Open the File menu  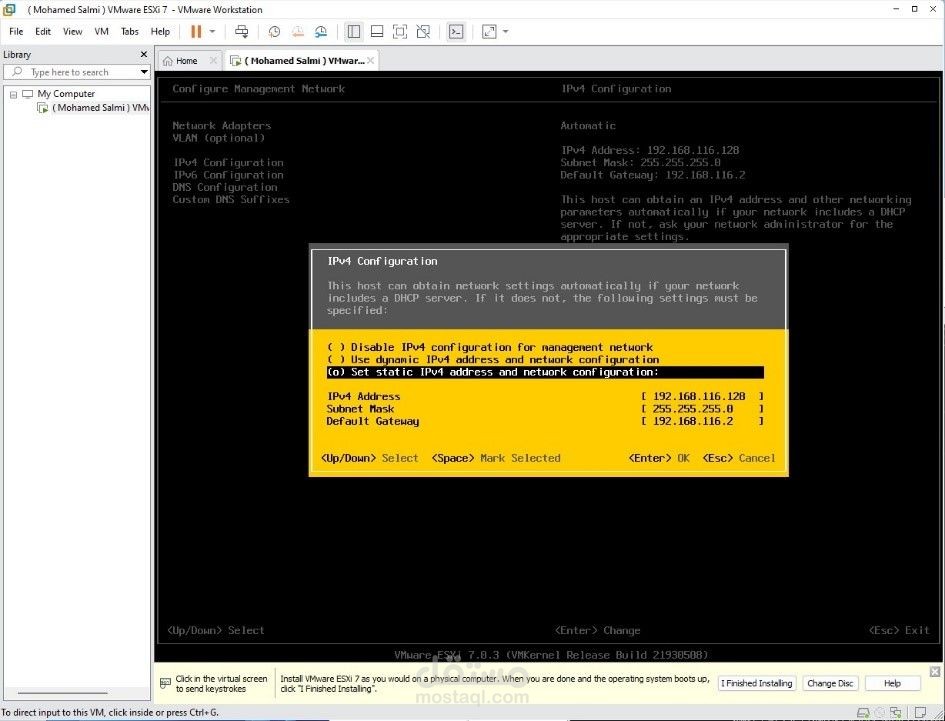pyautogui.click(x=16, y=31)
